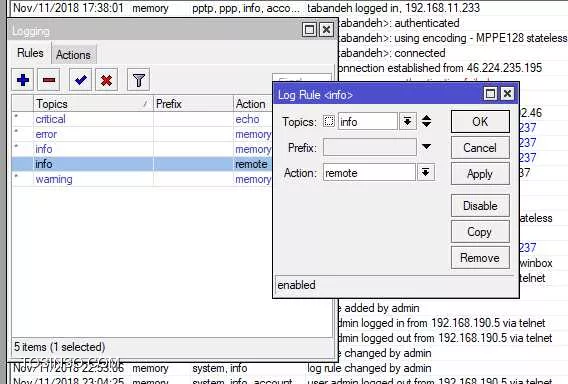This screenshot has height=384, width=568.
Task: Sort rules by the Prefix column header
Action: (193, 104)
